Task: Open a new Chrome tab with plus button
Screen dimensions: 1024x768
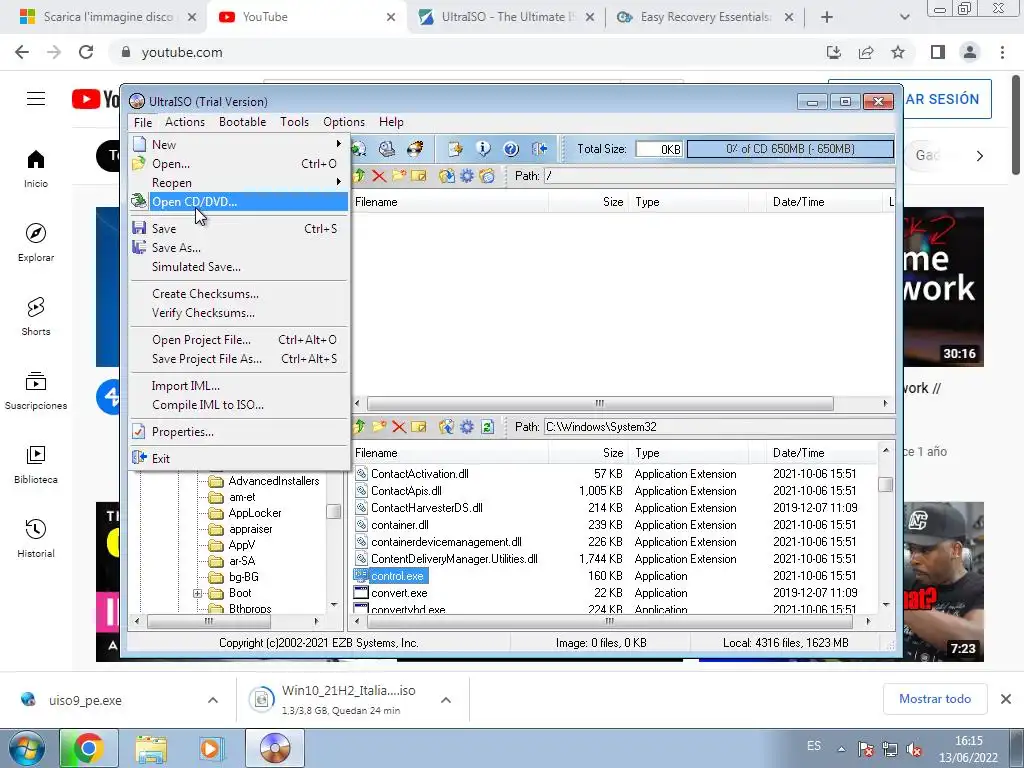Action: (x=827, y=17)
